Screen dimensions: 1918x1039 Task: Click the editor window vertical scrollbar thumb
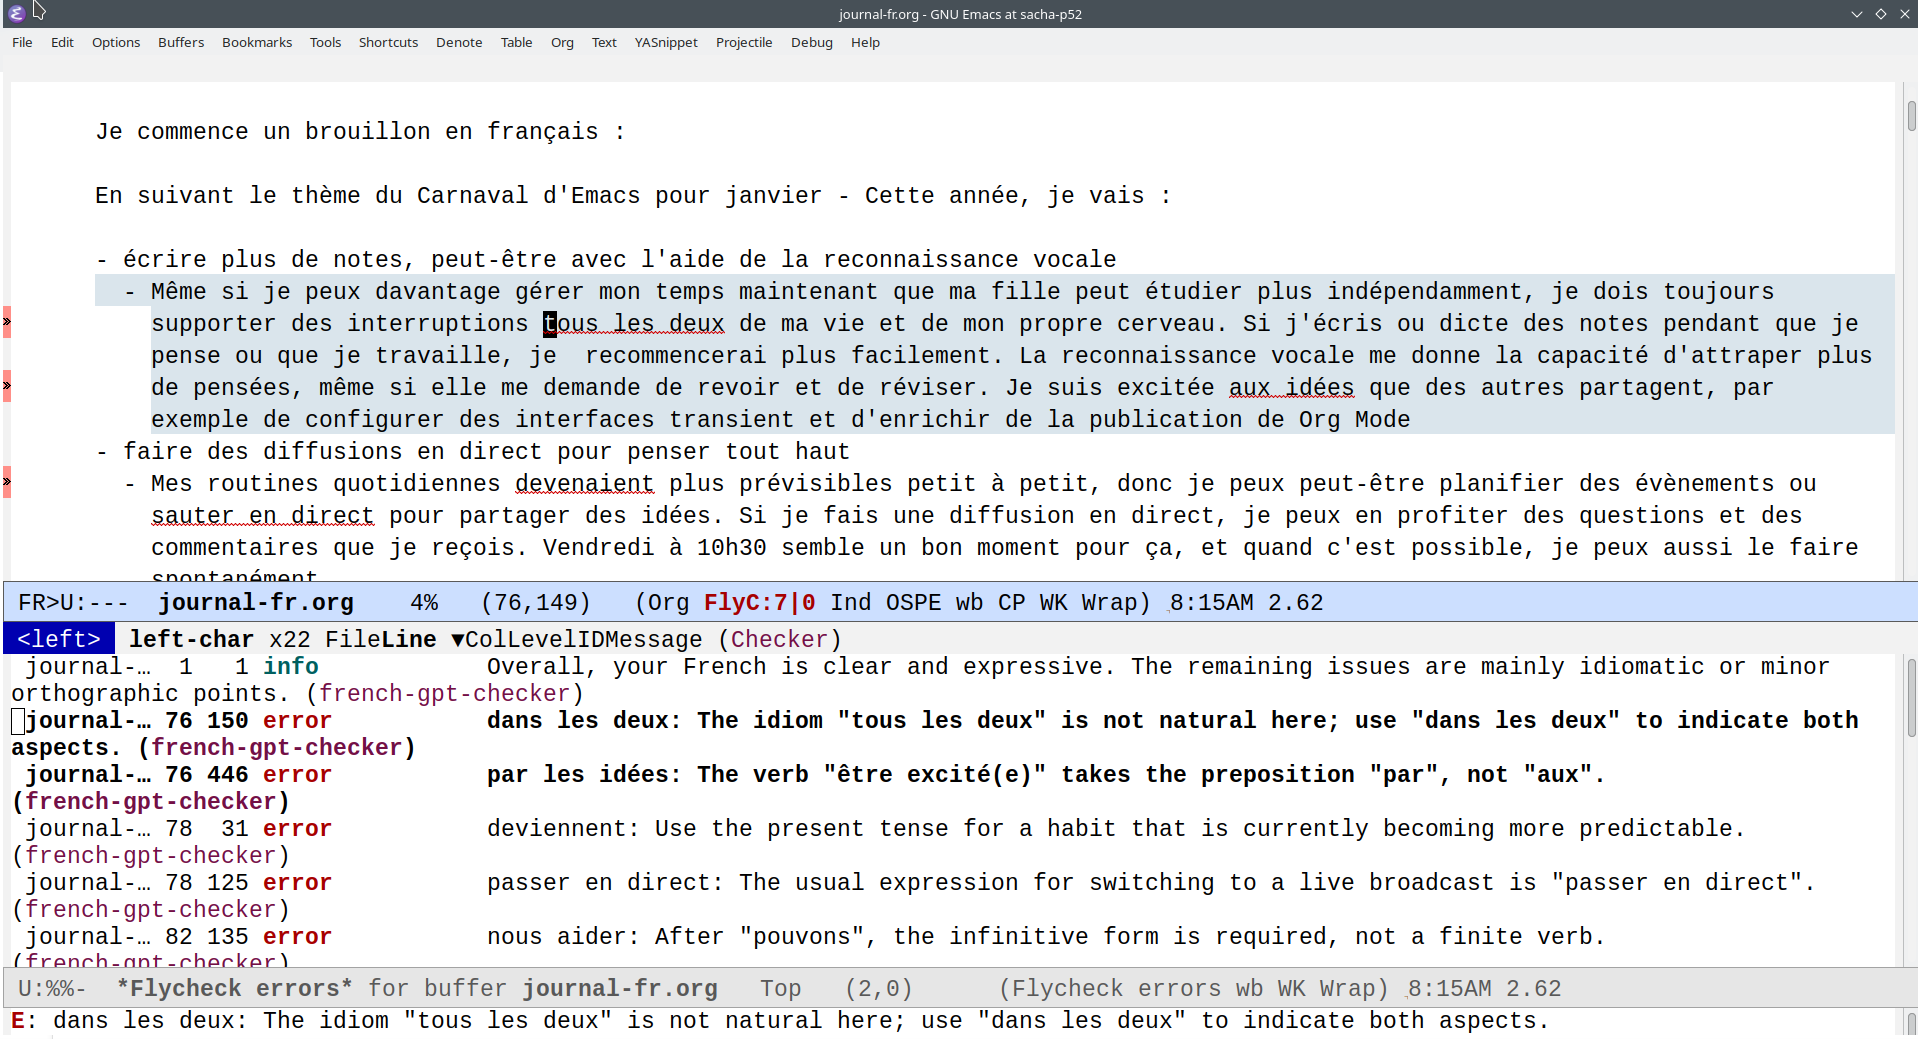pos(1910,116)
